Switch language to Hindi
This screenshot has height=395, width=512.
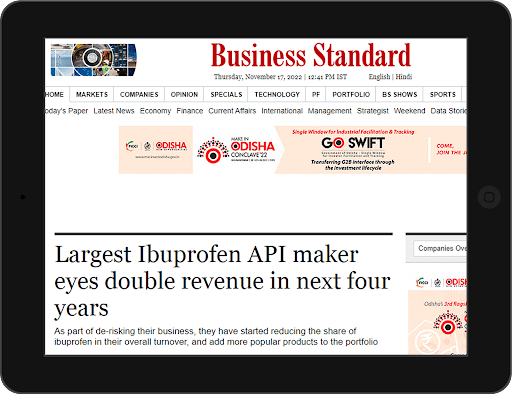coord(404,77)
